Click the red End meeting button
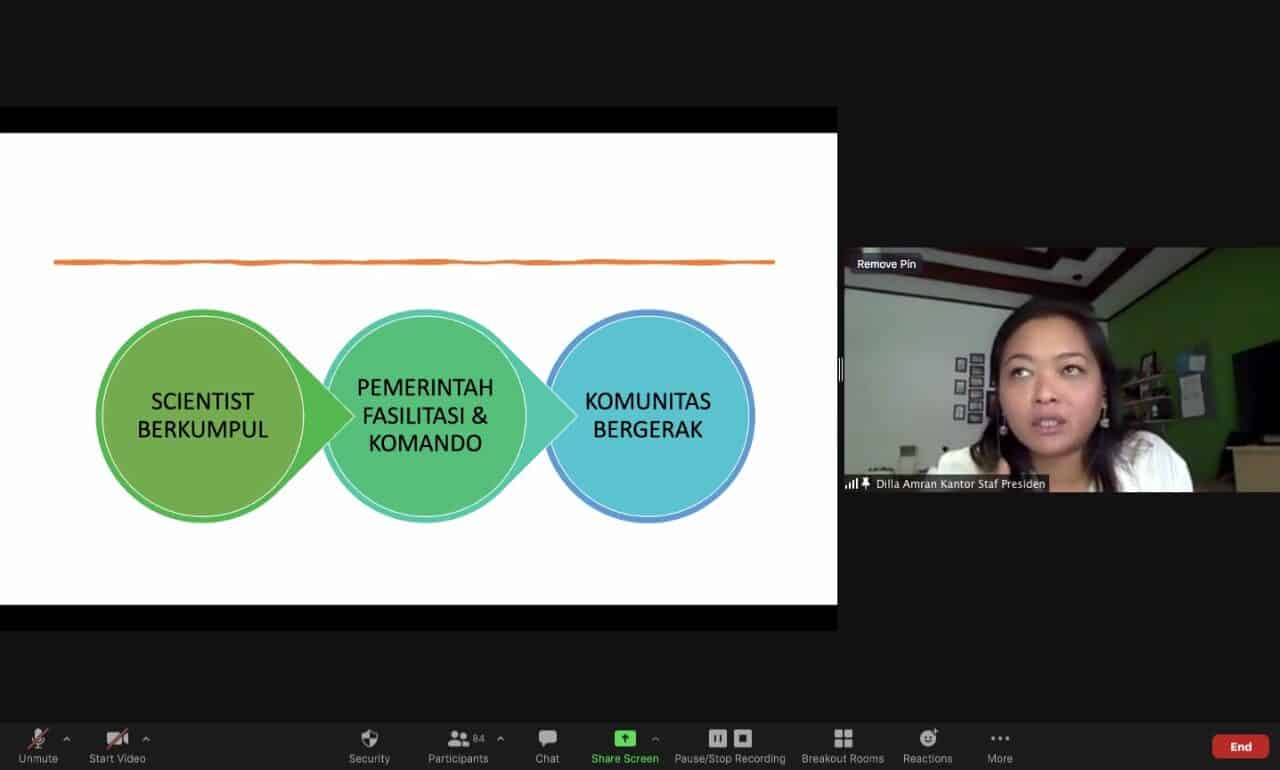The image size is (1280, 770). pyautogui.click(x=1240, y=747)
